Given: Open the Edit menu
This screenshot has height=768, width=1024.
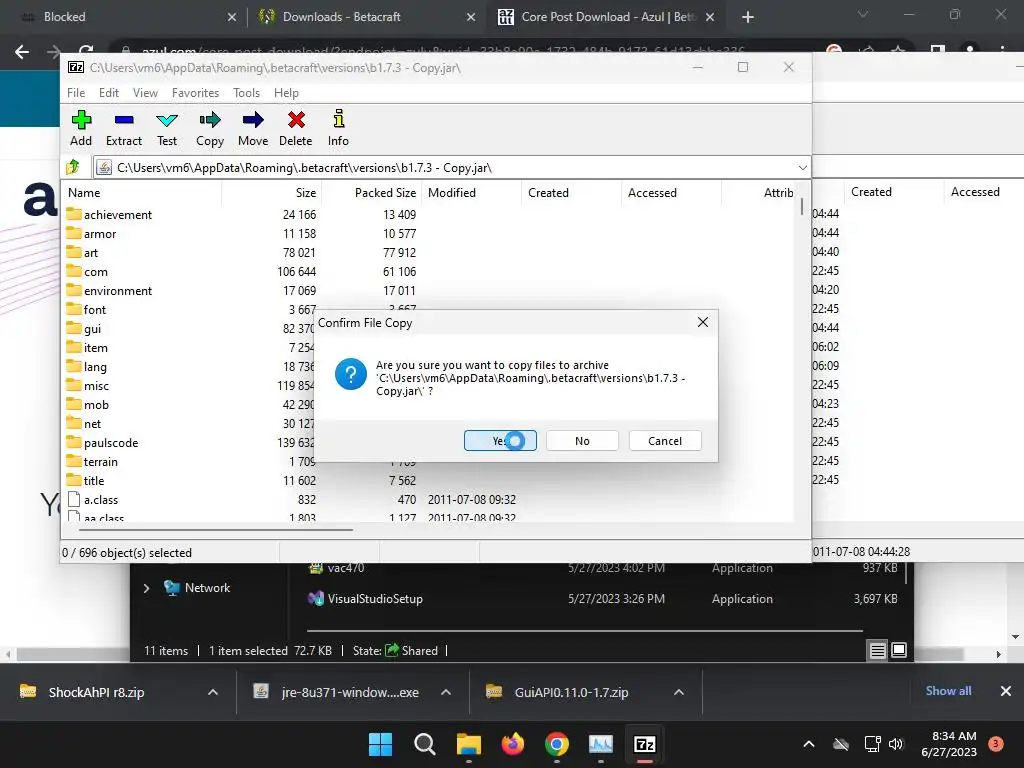Looking at the screenshot, I should 108,93.
